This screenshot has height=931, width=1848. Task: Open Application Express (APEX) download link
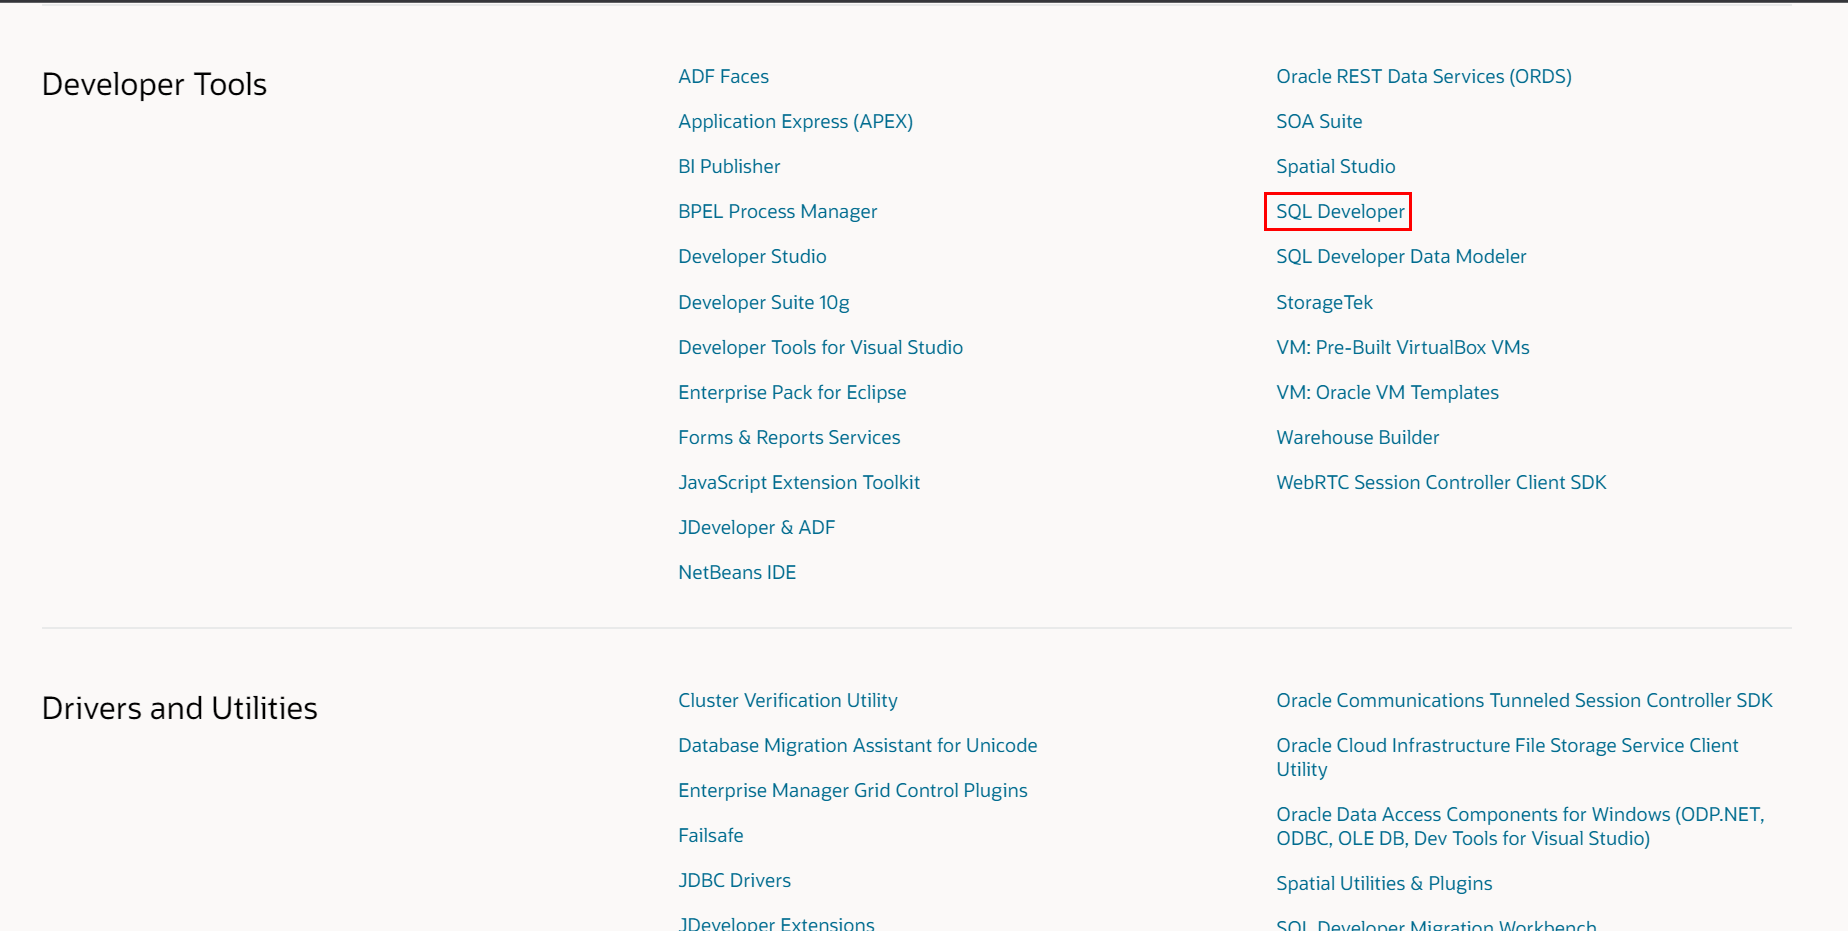pyautogui.click(x=795, y=122)
